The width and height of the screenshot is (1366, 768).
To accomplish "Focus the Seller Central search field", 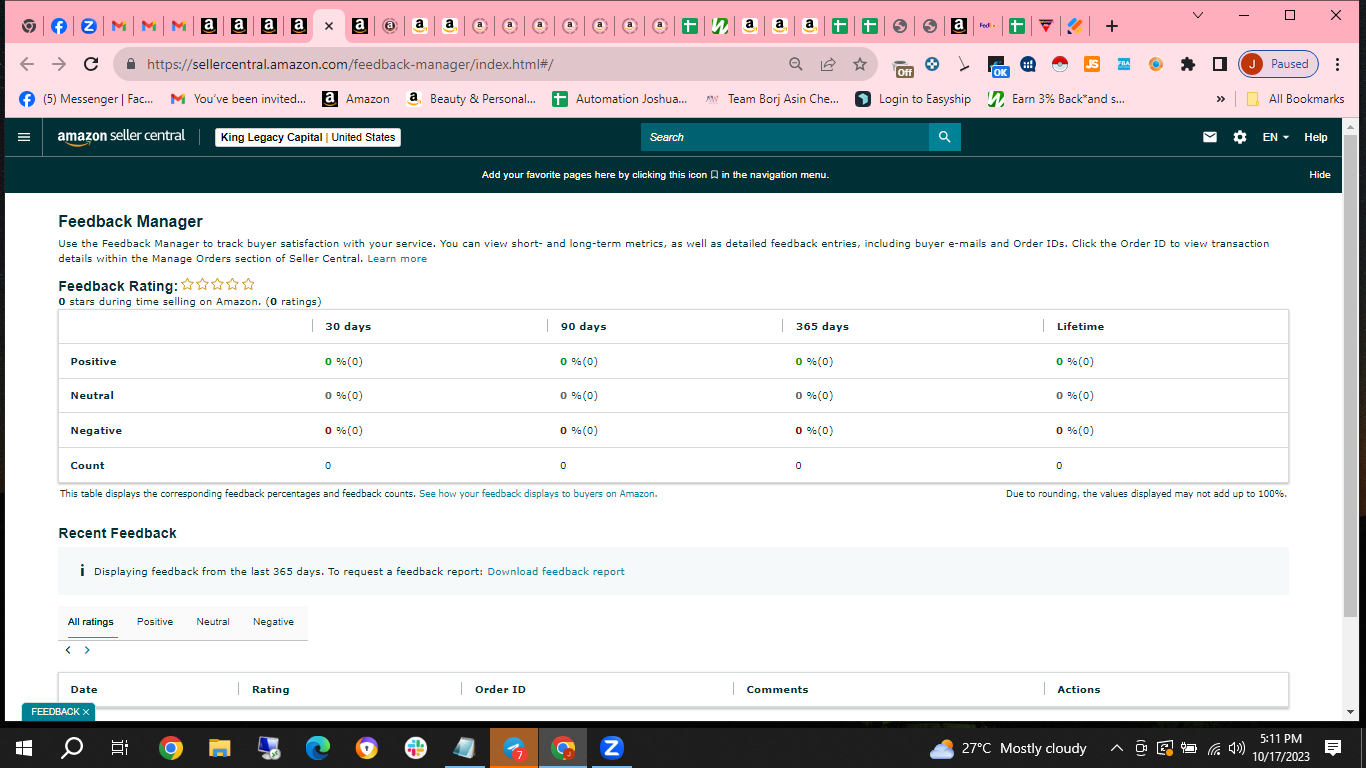I will coord(785,137).
